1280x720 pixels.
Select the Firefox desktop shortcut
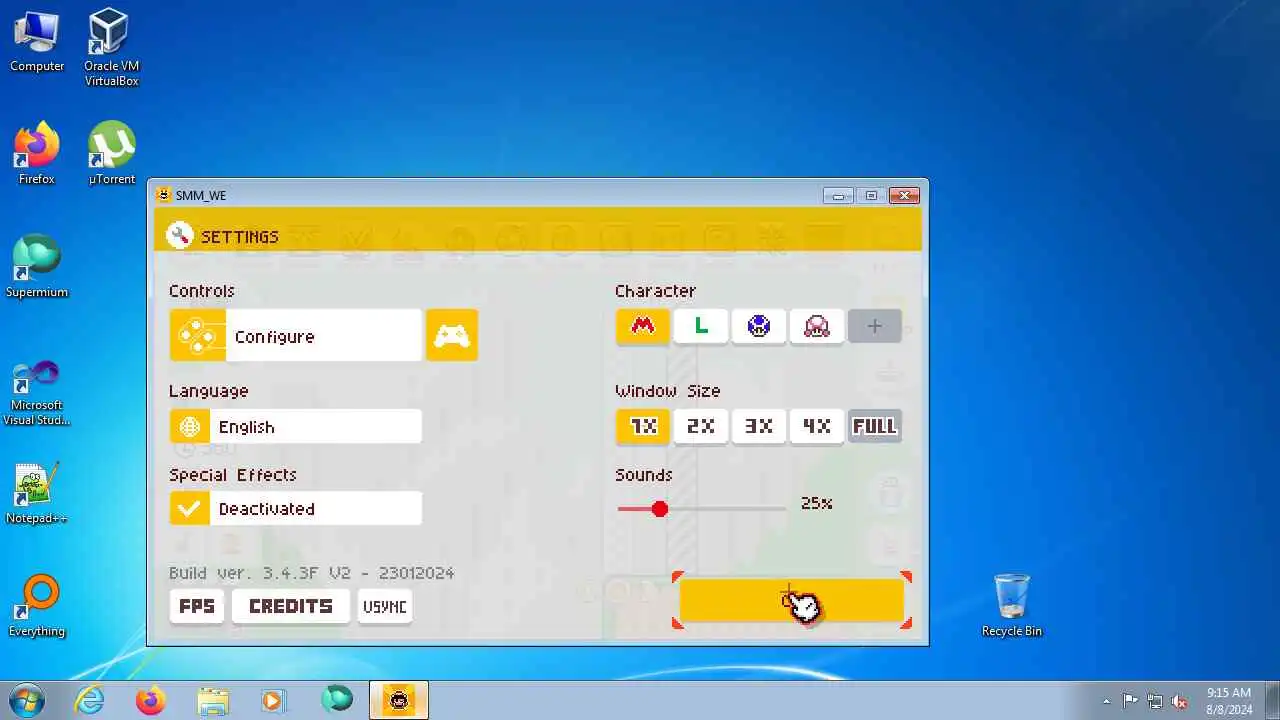point(37,154)
